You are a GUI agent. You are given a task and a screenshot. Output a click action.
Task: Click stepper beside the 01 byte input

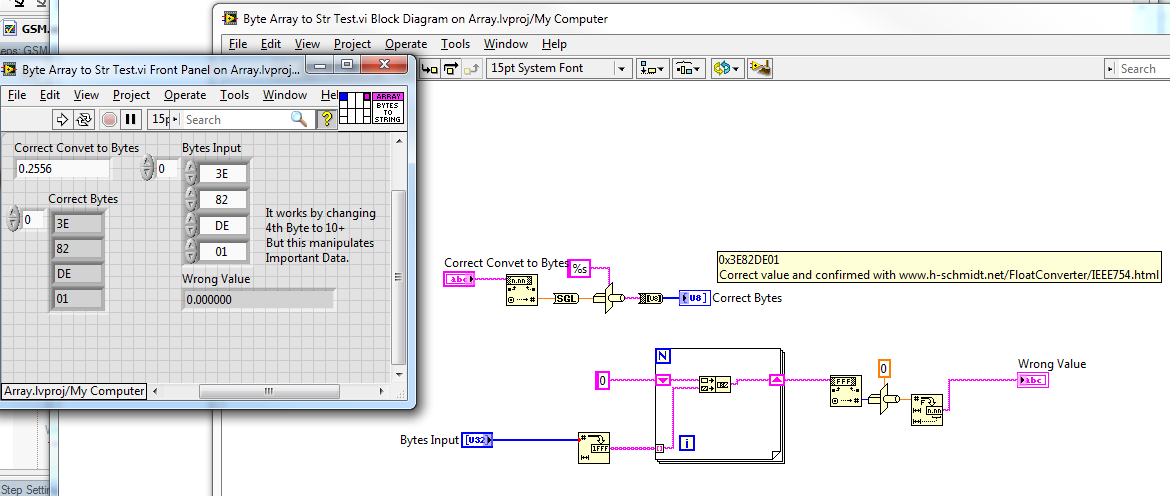pyautogui.click(x=190, y=251)
